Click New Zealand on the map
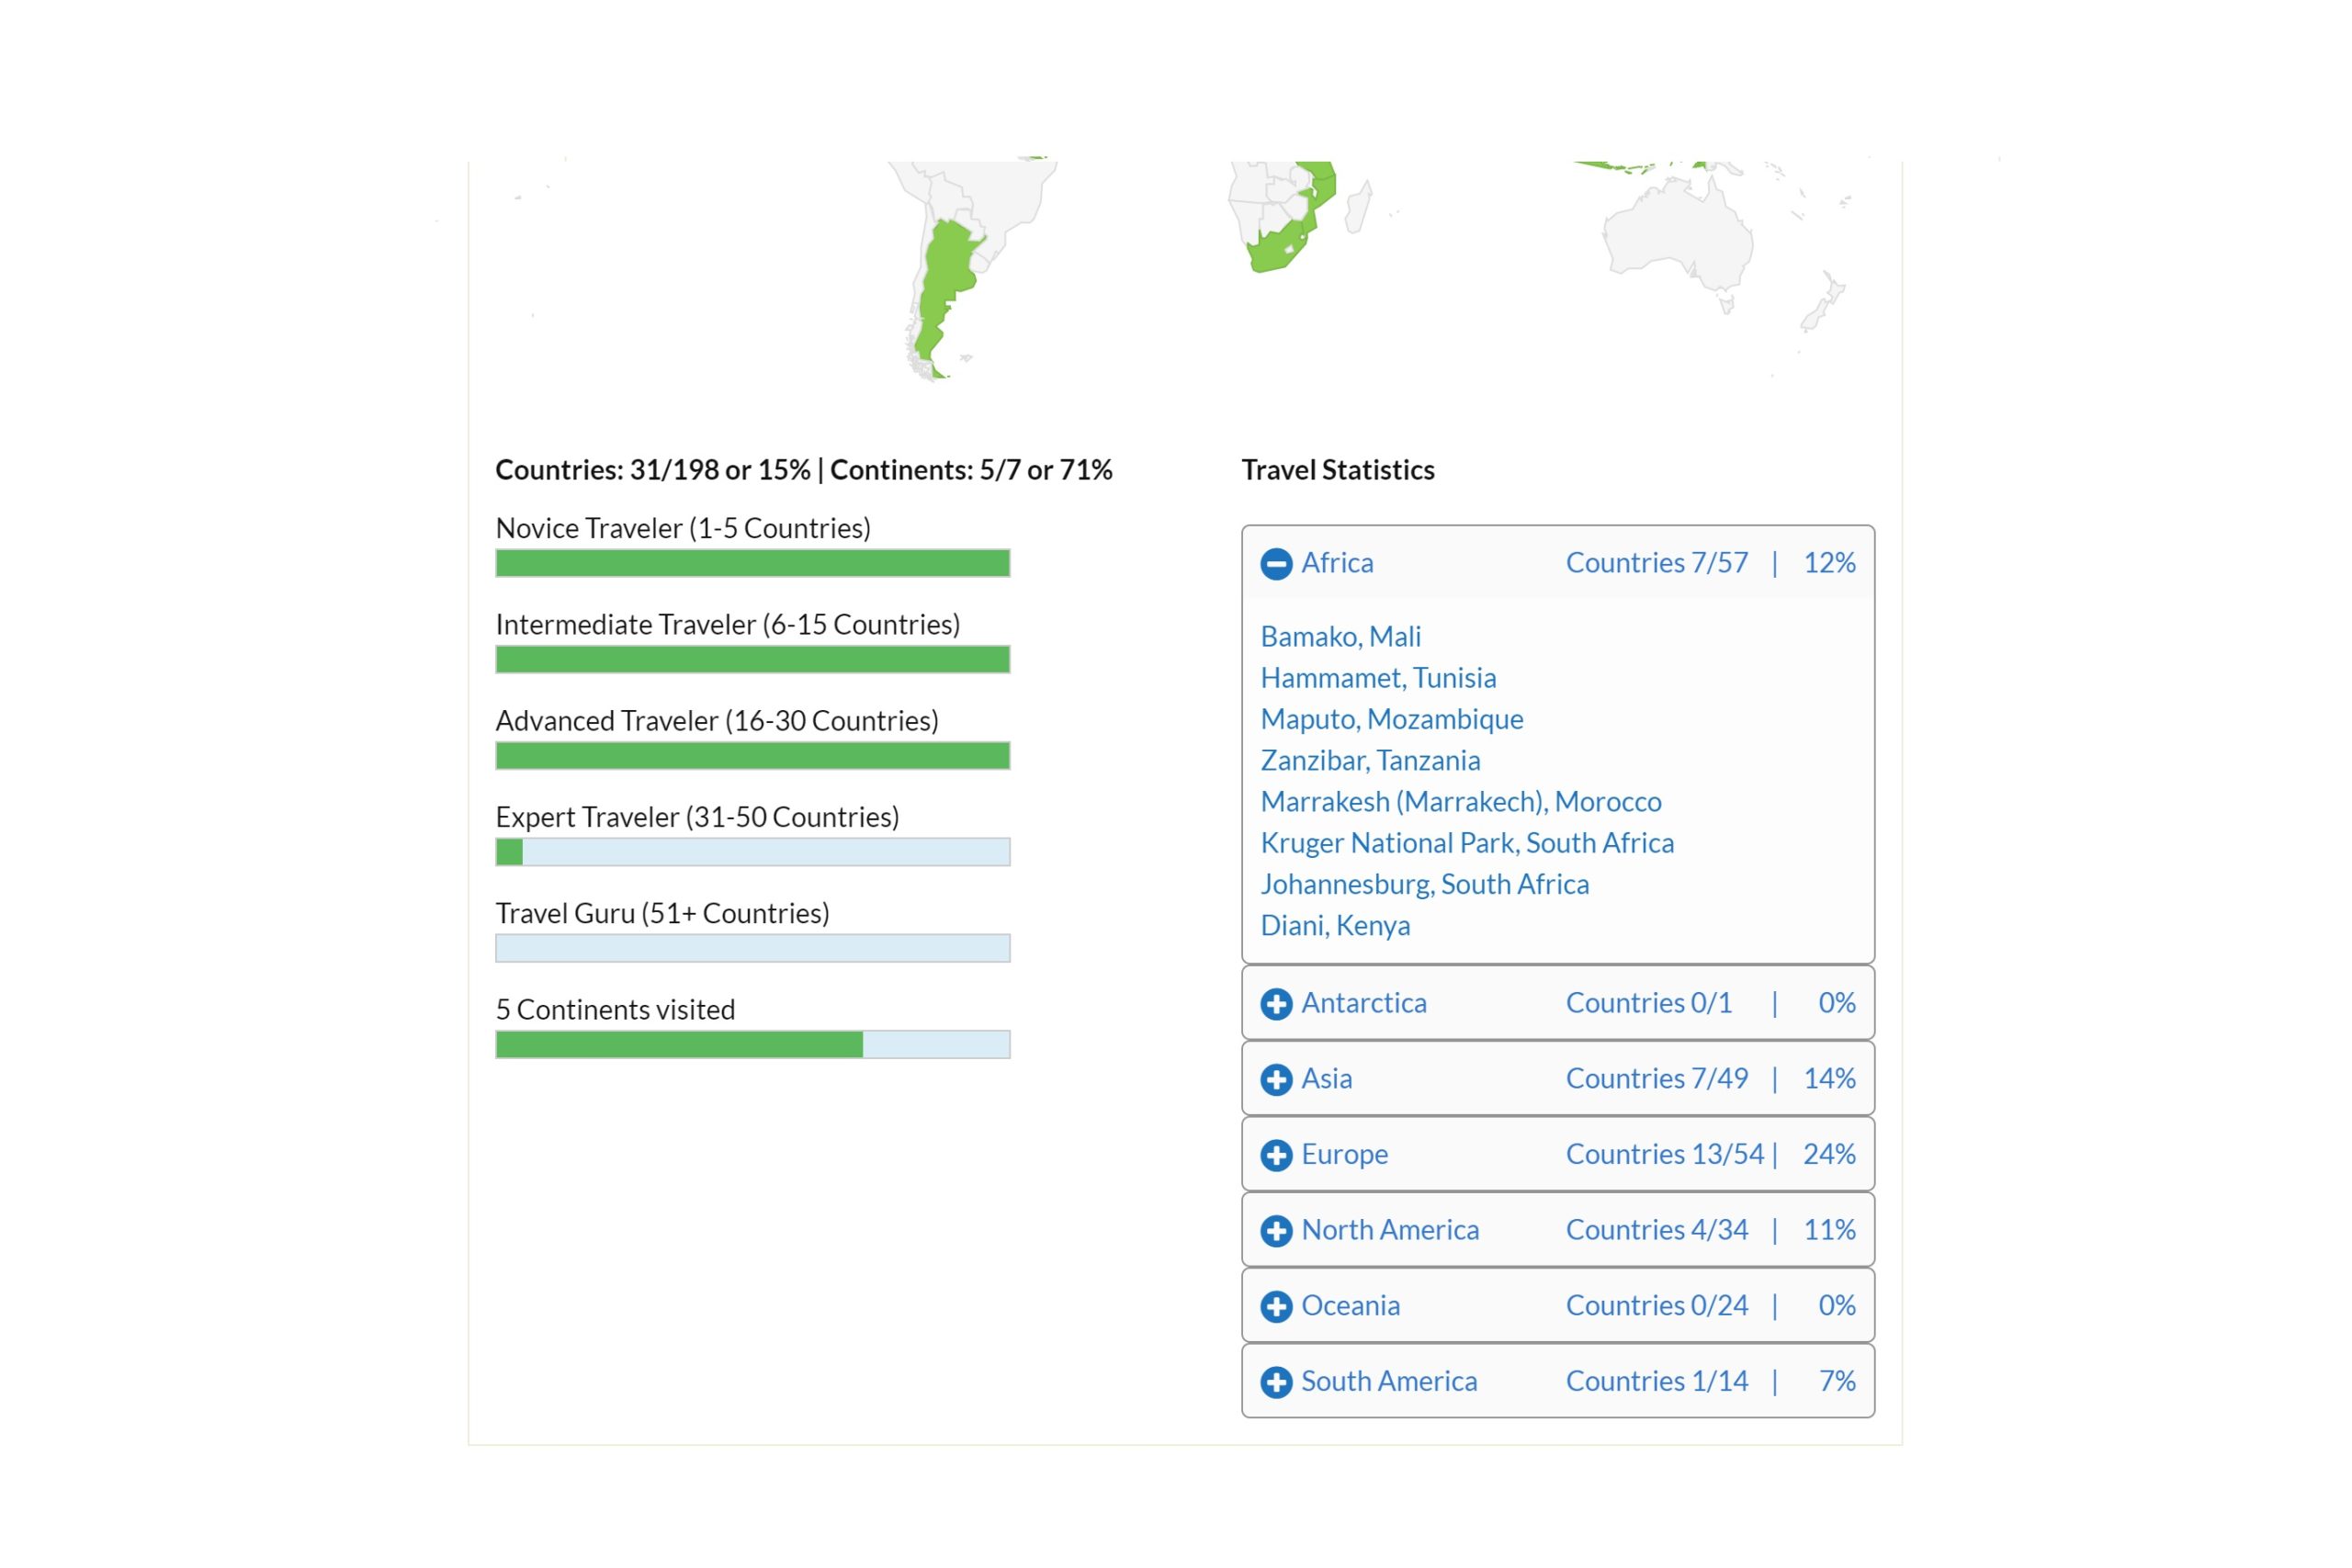 [x=1826, y=302]
